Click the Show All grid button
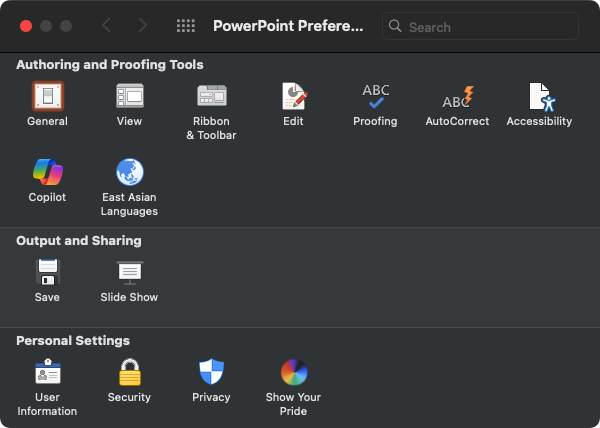Viewport: 600px width, 428px height. click(x=186, y=26)
